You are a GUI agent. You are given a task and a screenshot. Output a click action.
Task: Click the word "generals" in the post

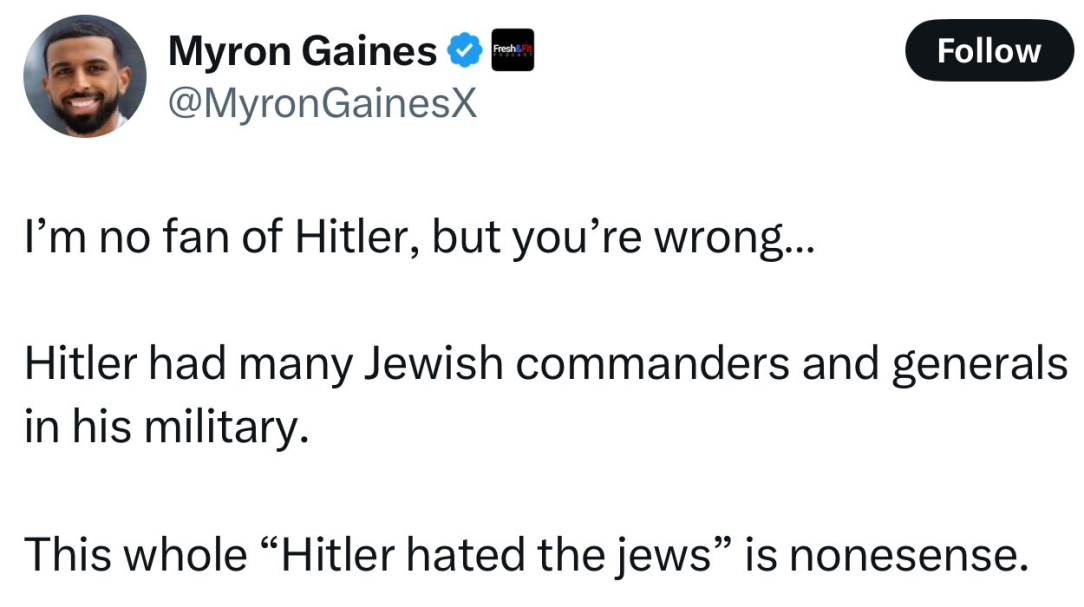click(x=980, y=366)
